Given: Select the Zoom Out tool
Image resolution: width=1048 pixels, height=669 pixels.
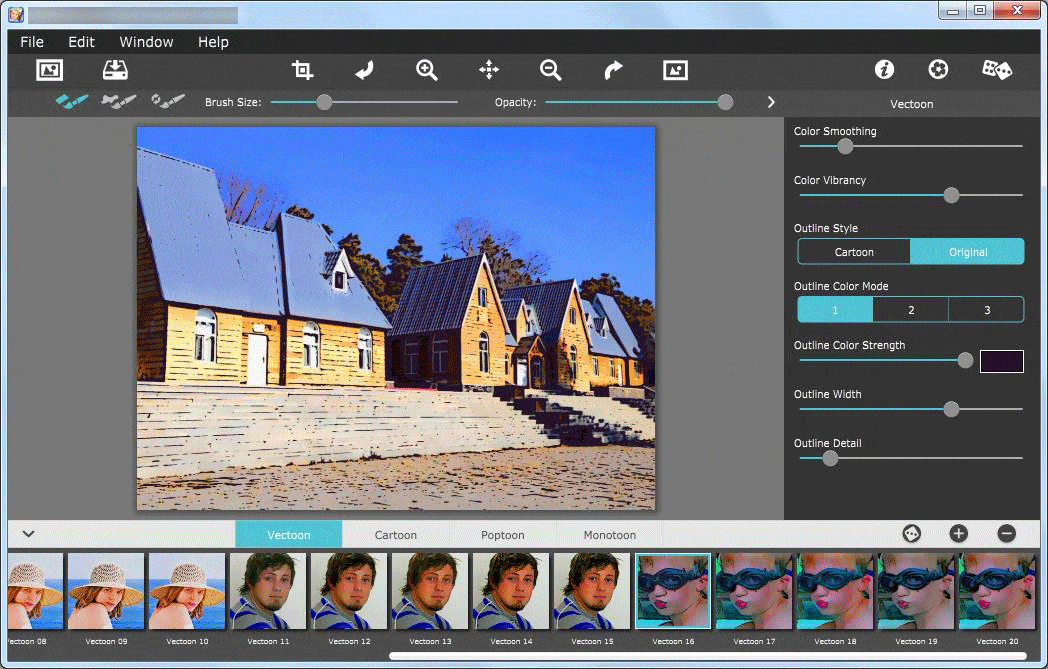Looking at the screenshot, I should click(x=550, y=70).
